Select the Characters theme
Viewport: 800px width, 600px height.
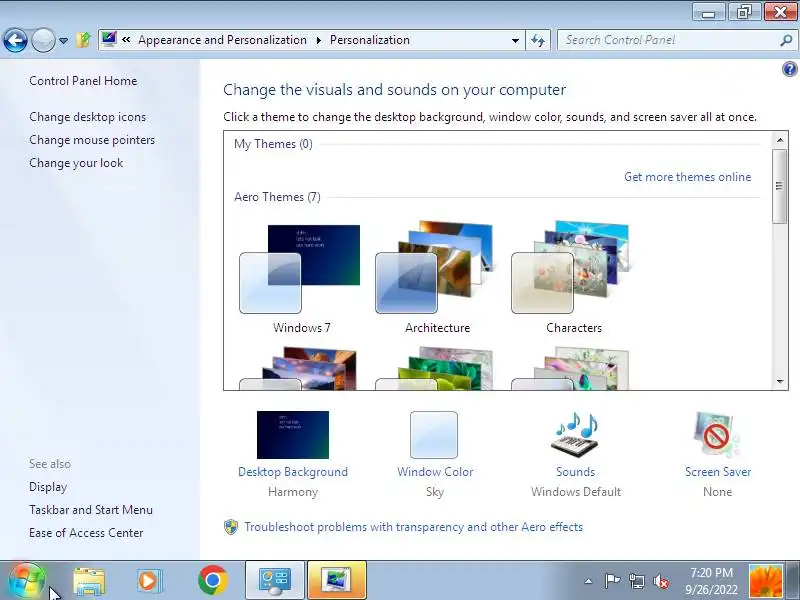[x=573, y=278]
